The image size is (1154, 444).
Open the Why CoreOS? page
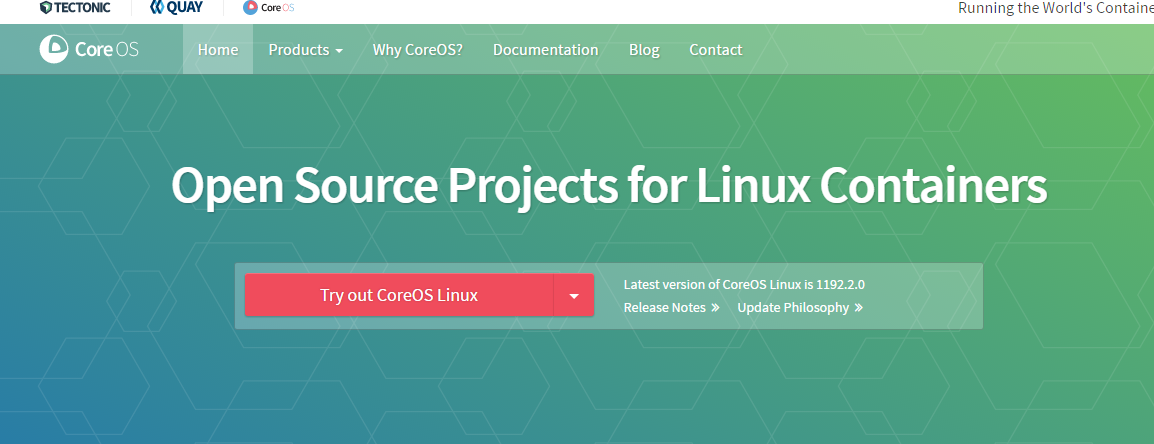pyautogui.click(x=417, y=49)
